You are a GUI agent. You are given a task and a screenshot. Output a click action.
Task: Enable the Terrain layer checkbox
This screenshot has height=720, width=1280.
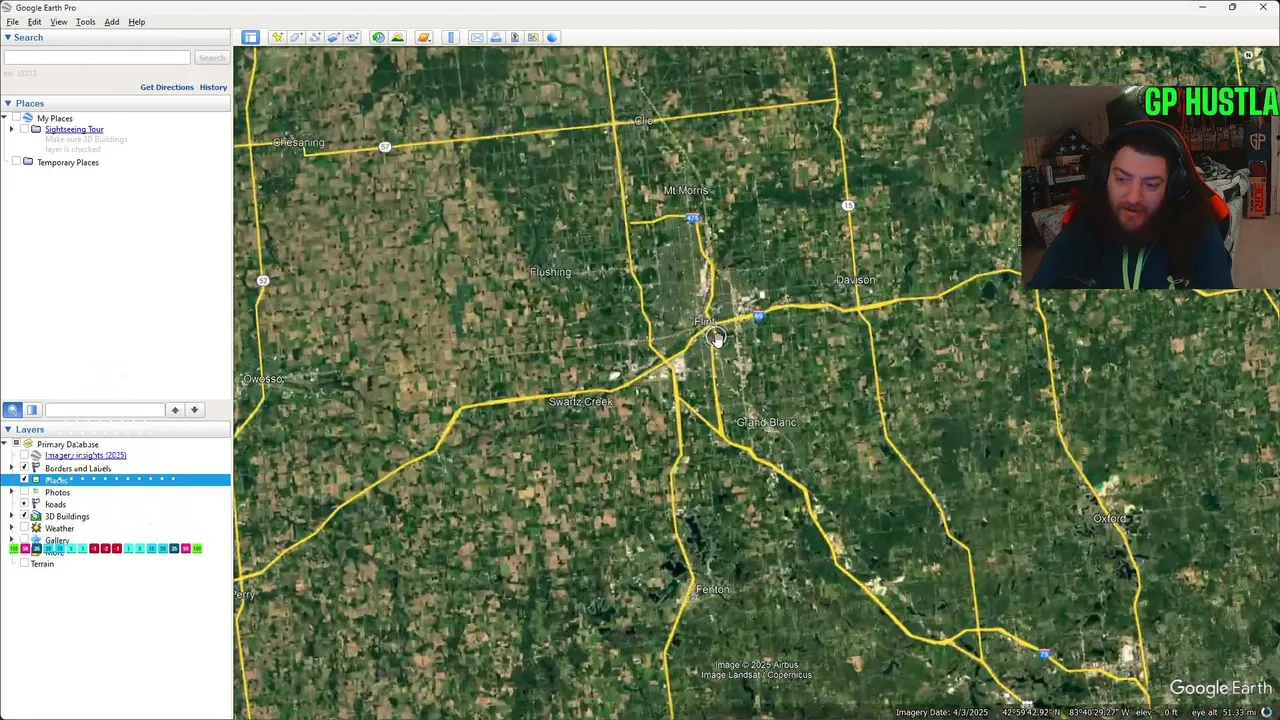tap(24, 563)
